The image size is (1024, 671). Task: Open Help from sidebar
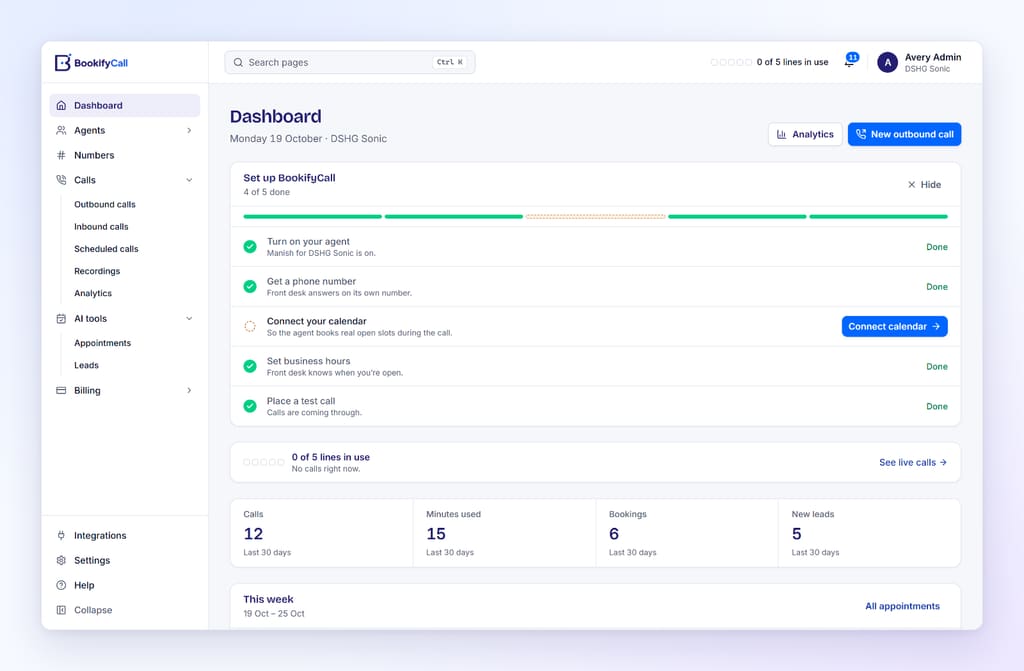click(125, 585)
